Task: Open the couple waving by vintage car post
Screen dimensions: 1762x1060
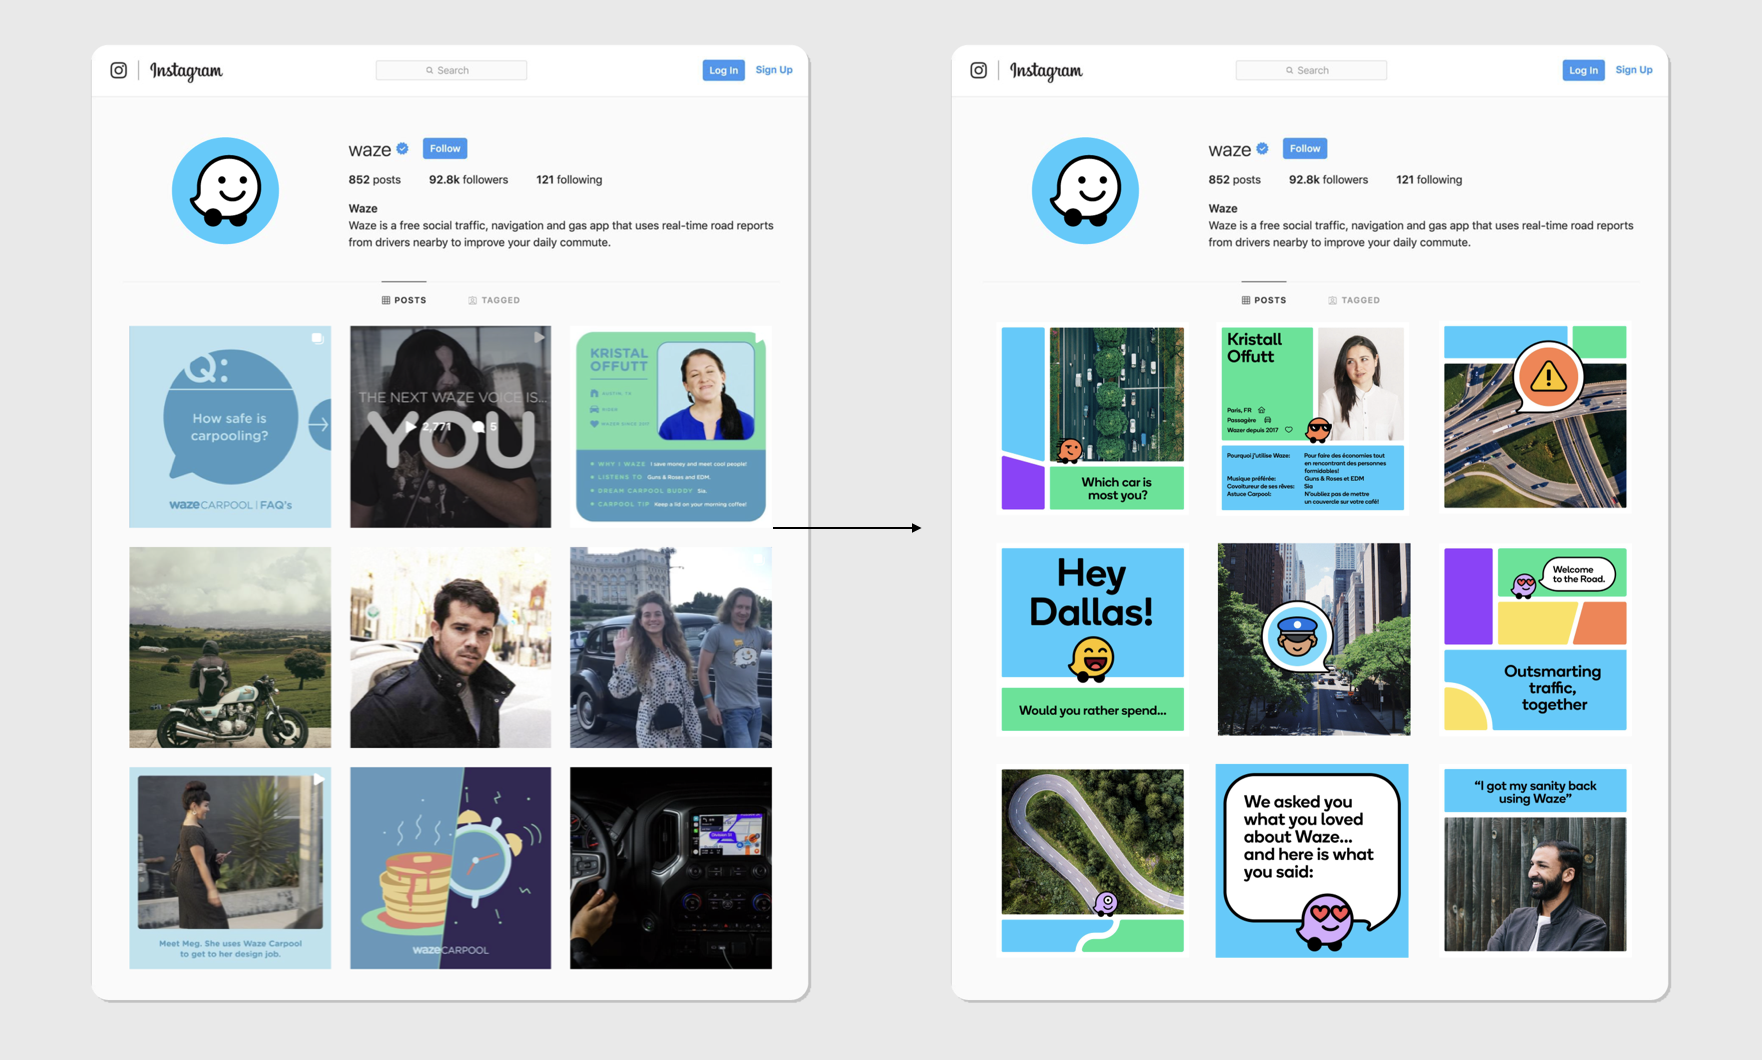Action: 671,647
